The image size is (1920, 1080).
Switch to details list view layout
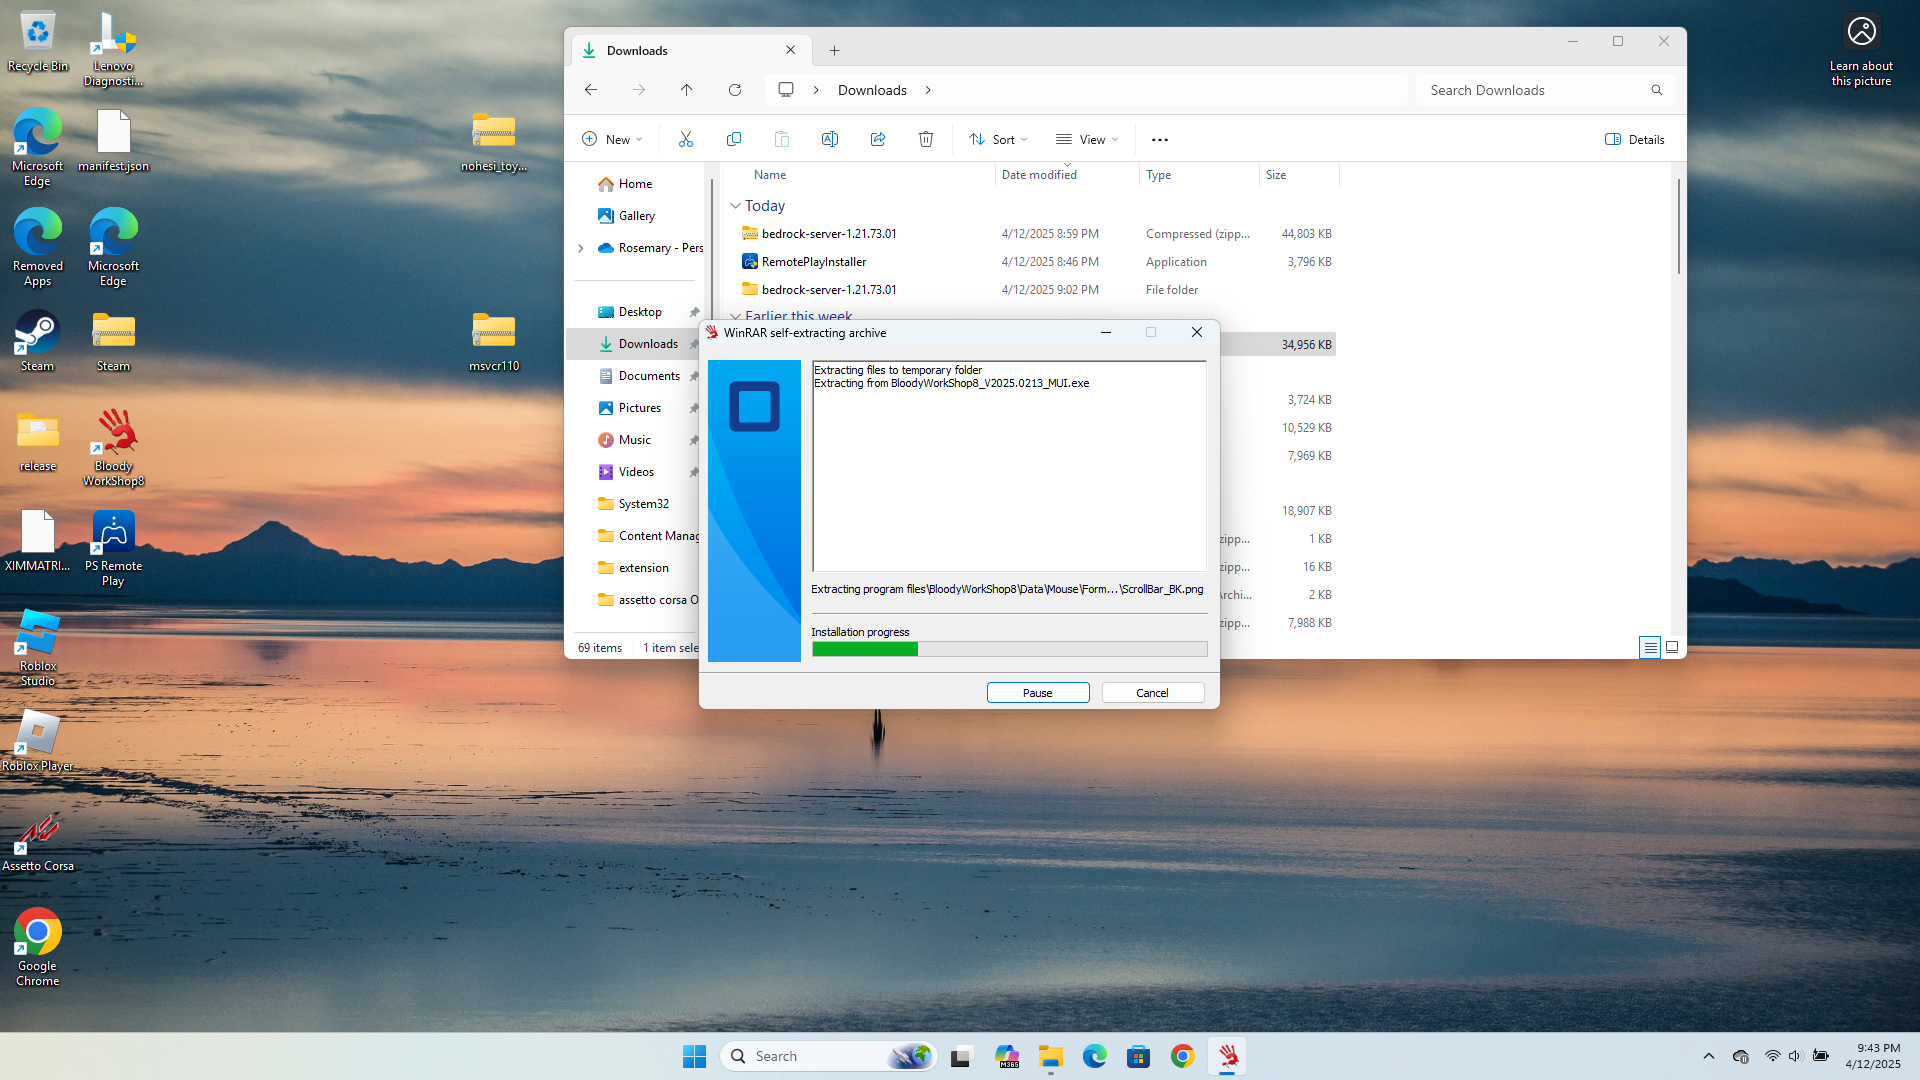1650,647
